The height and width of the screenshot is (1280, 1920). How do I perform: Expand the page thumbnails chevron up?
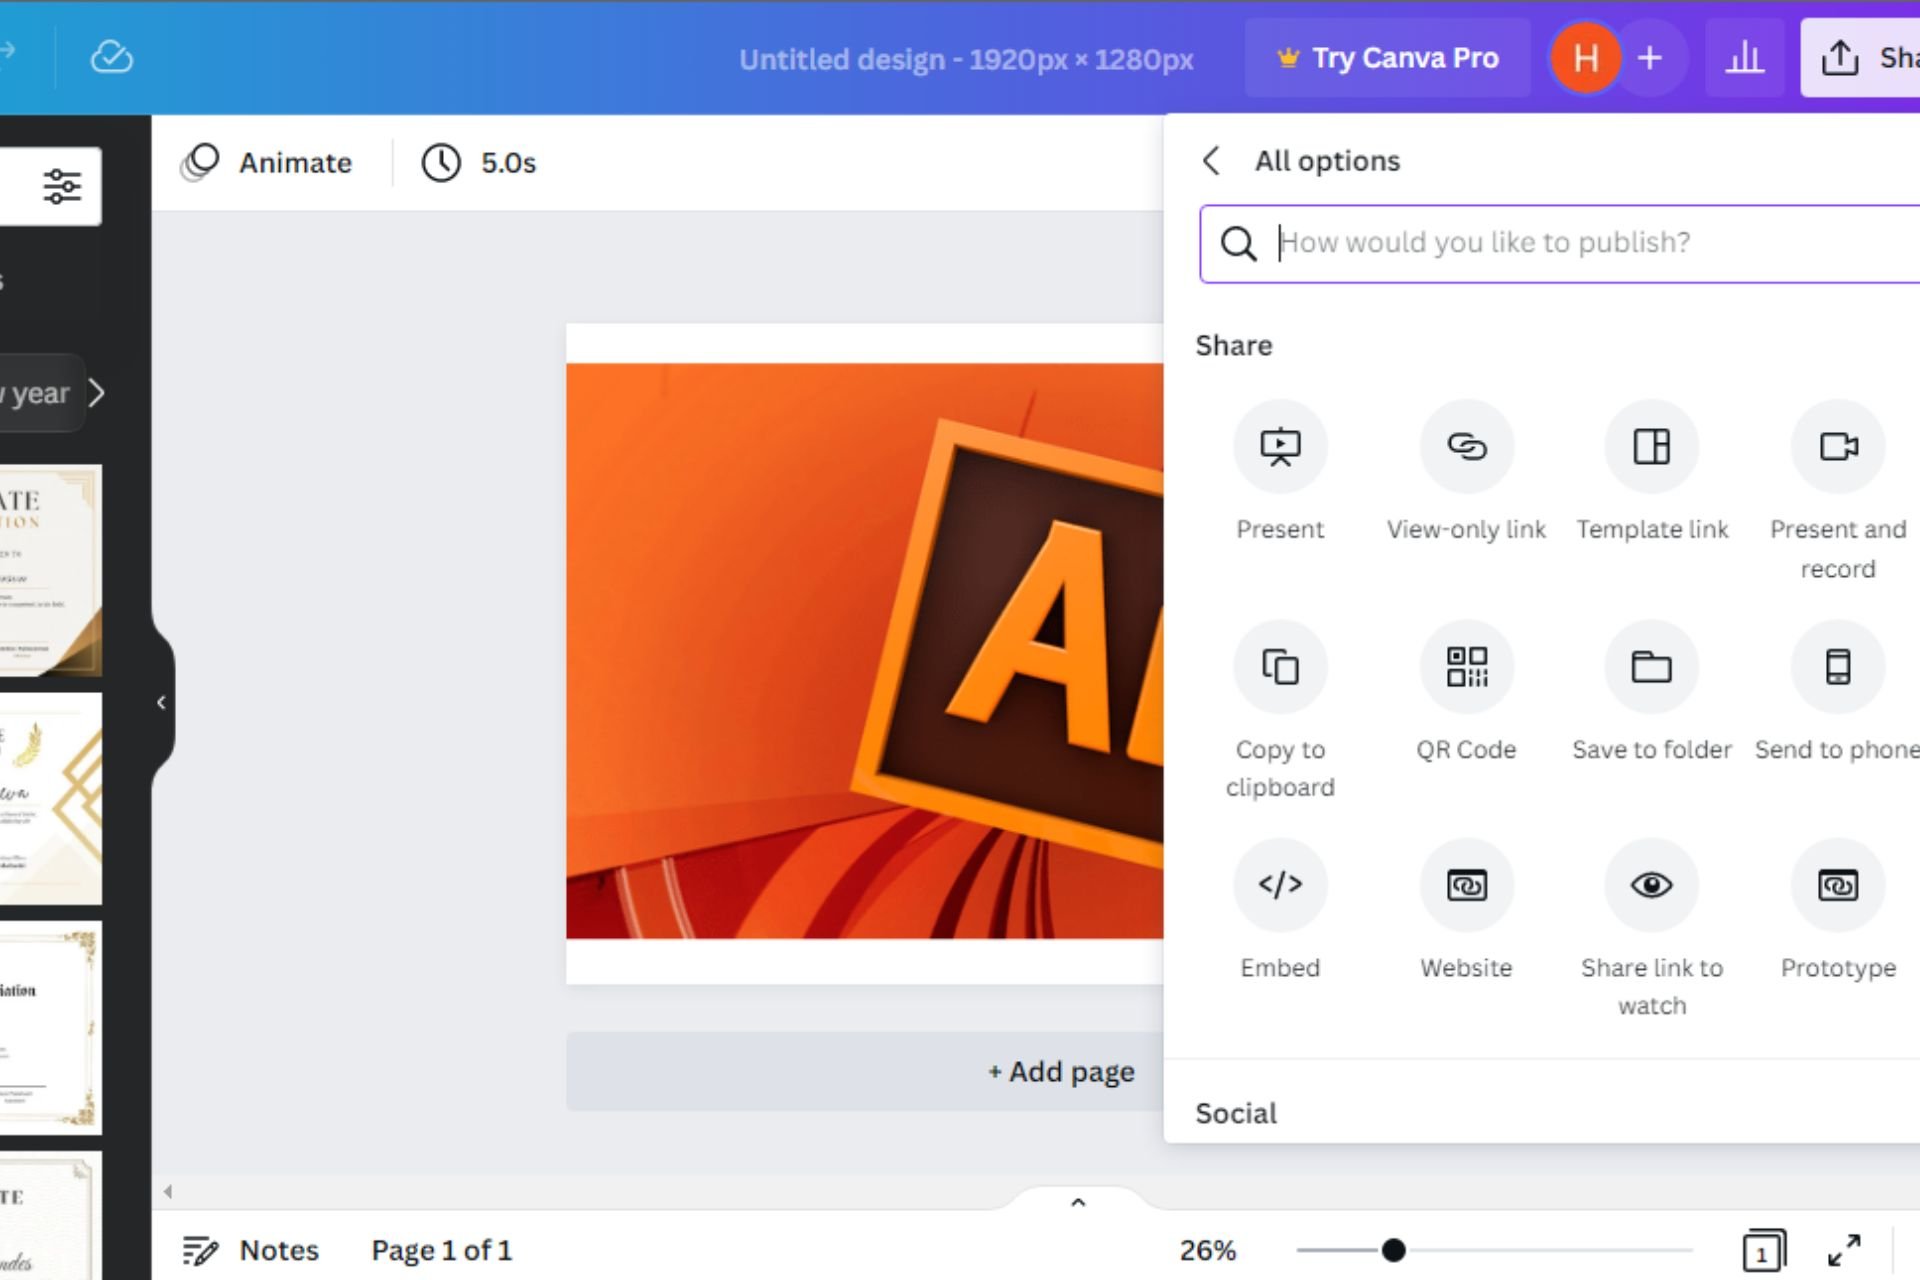(x=1078, y=1202)
